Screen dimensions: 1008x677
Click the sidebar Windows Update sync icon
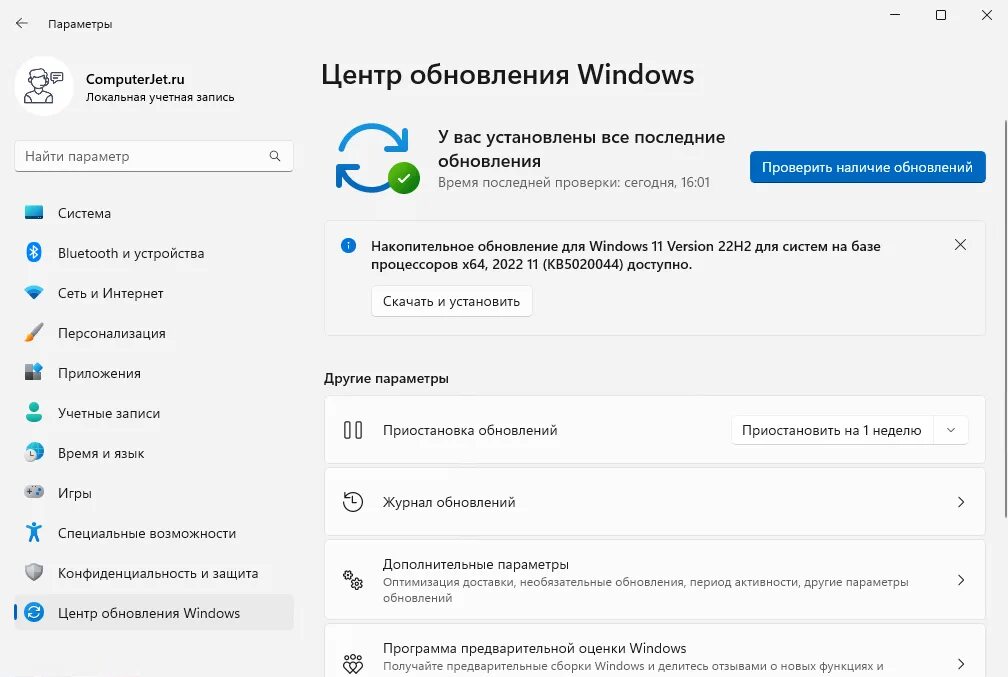pyautogui.click(x=34, y=612)
